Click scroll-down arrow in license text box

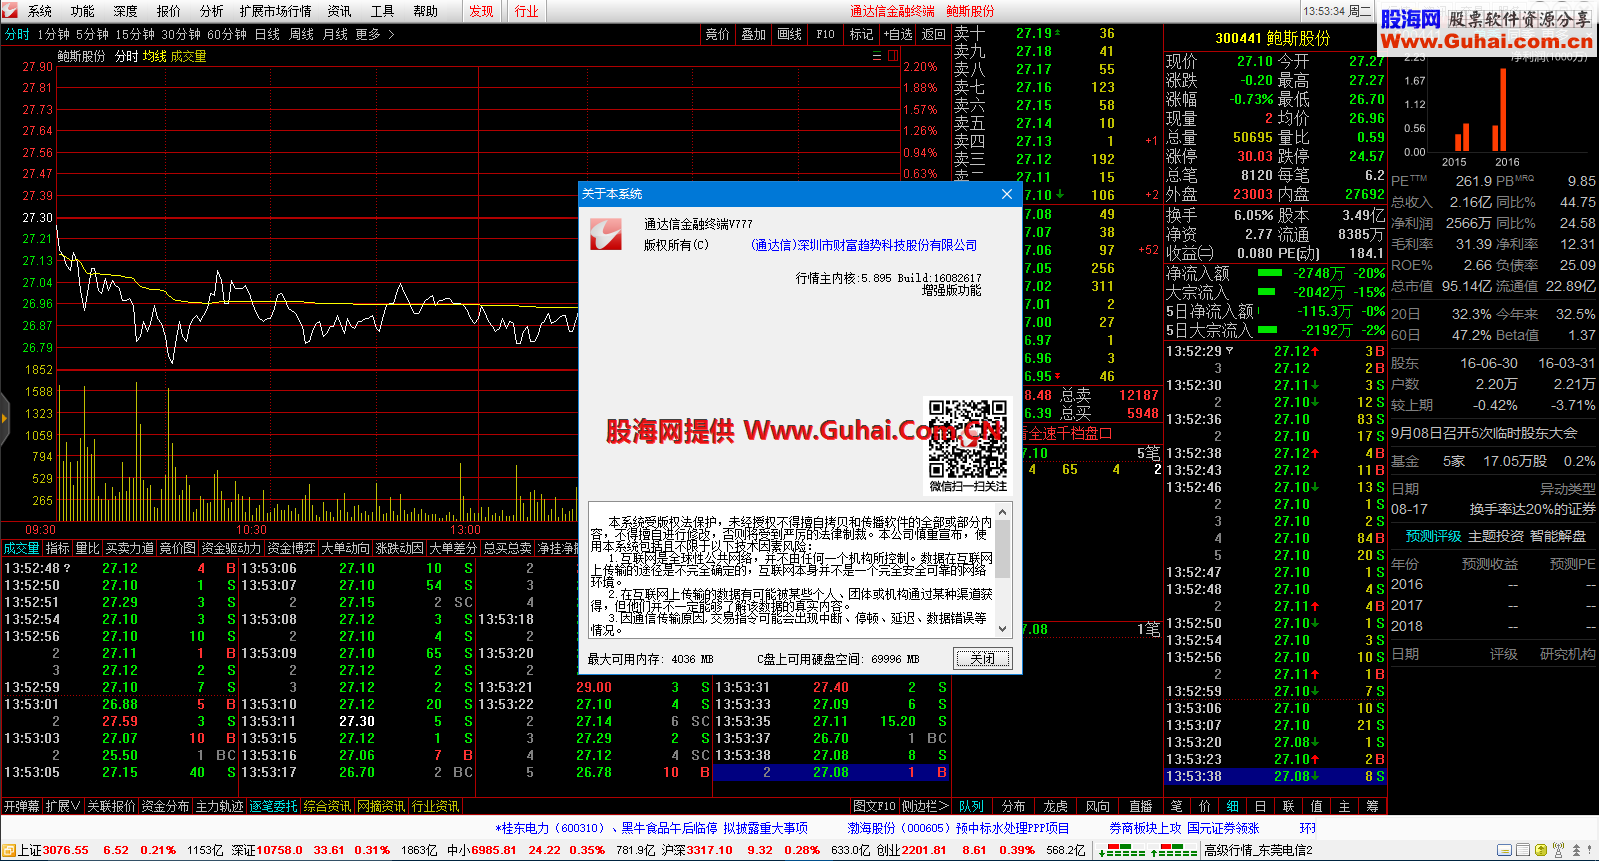[1003, 629]
